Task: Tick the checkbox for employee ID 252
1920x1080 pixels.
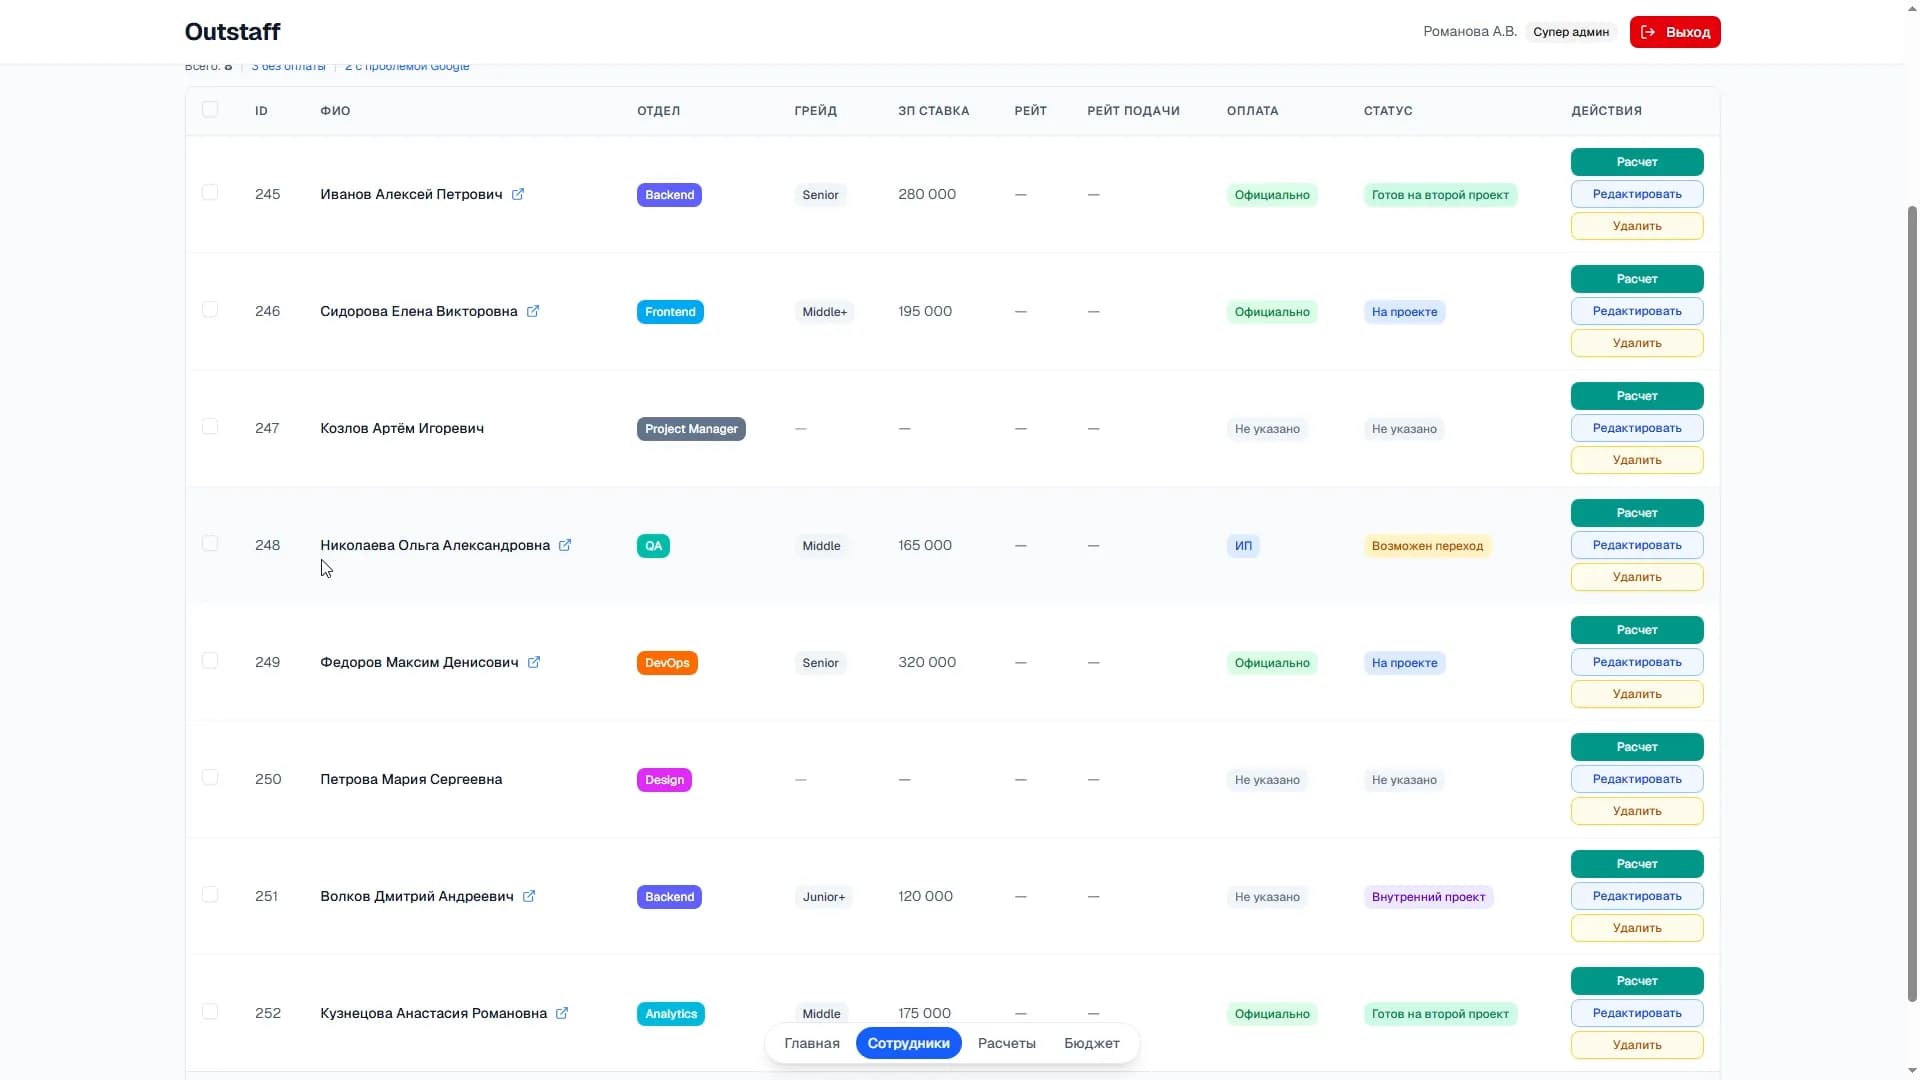Action: click(x=210, y=1011)
